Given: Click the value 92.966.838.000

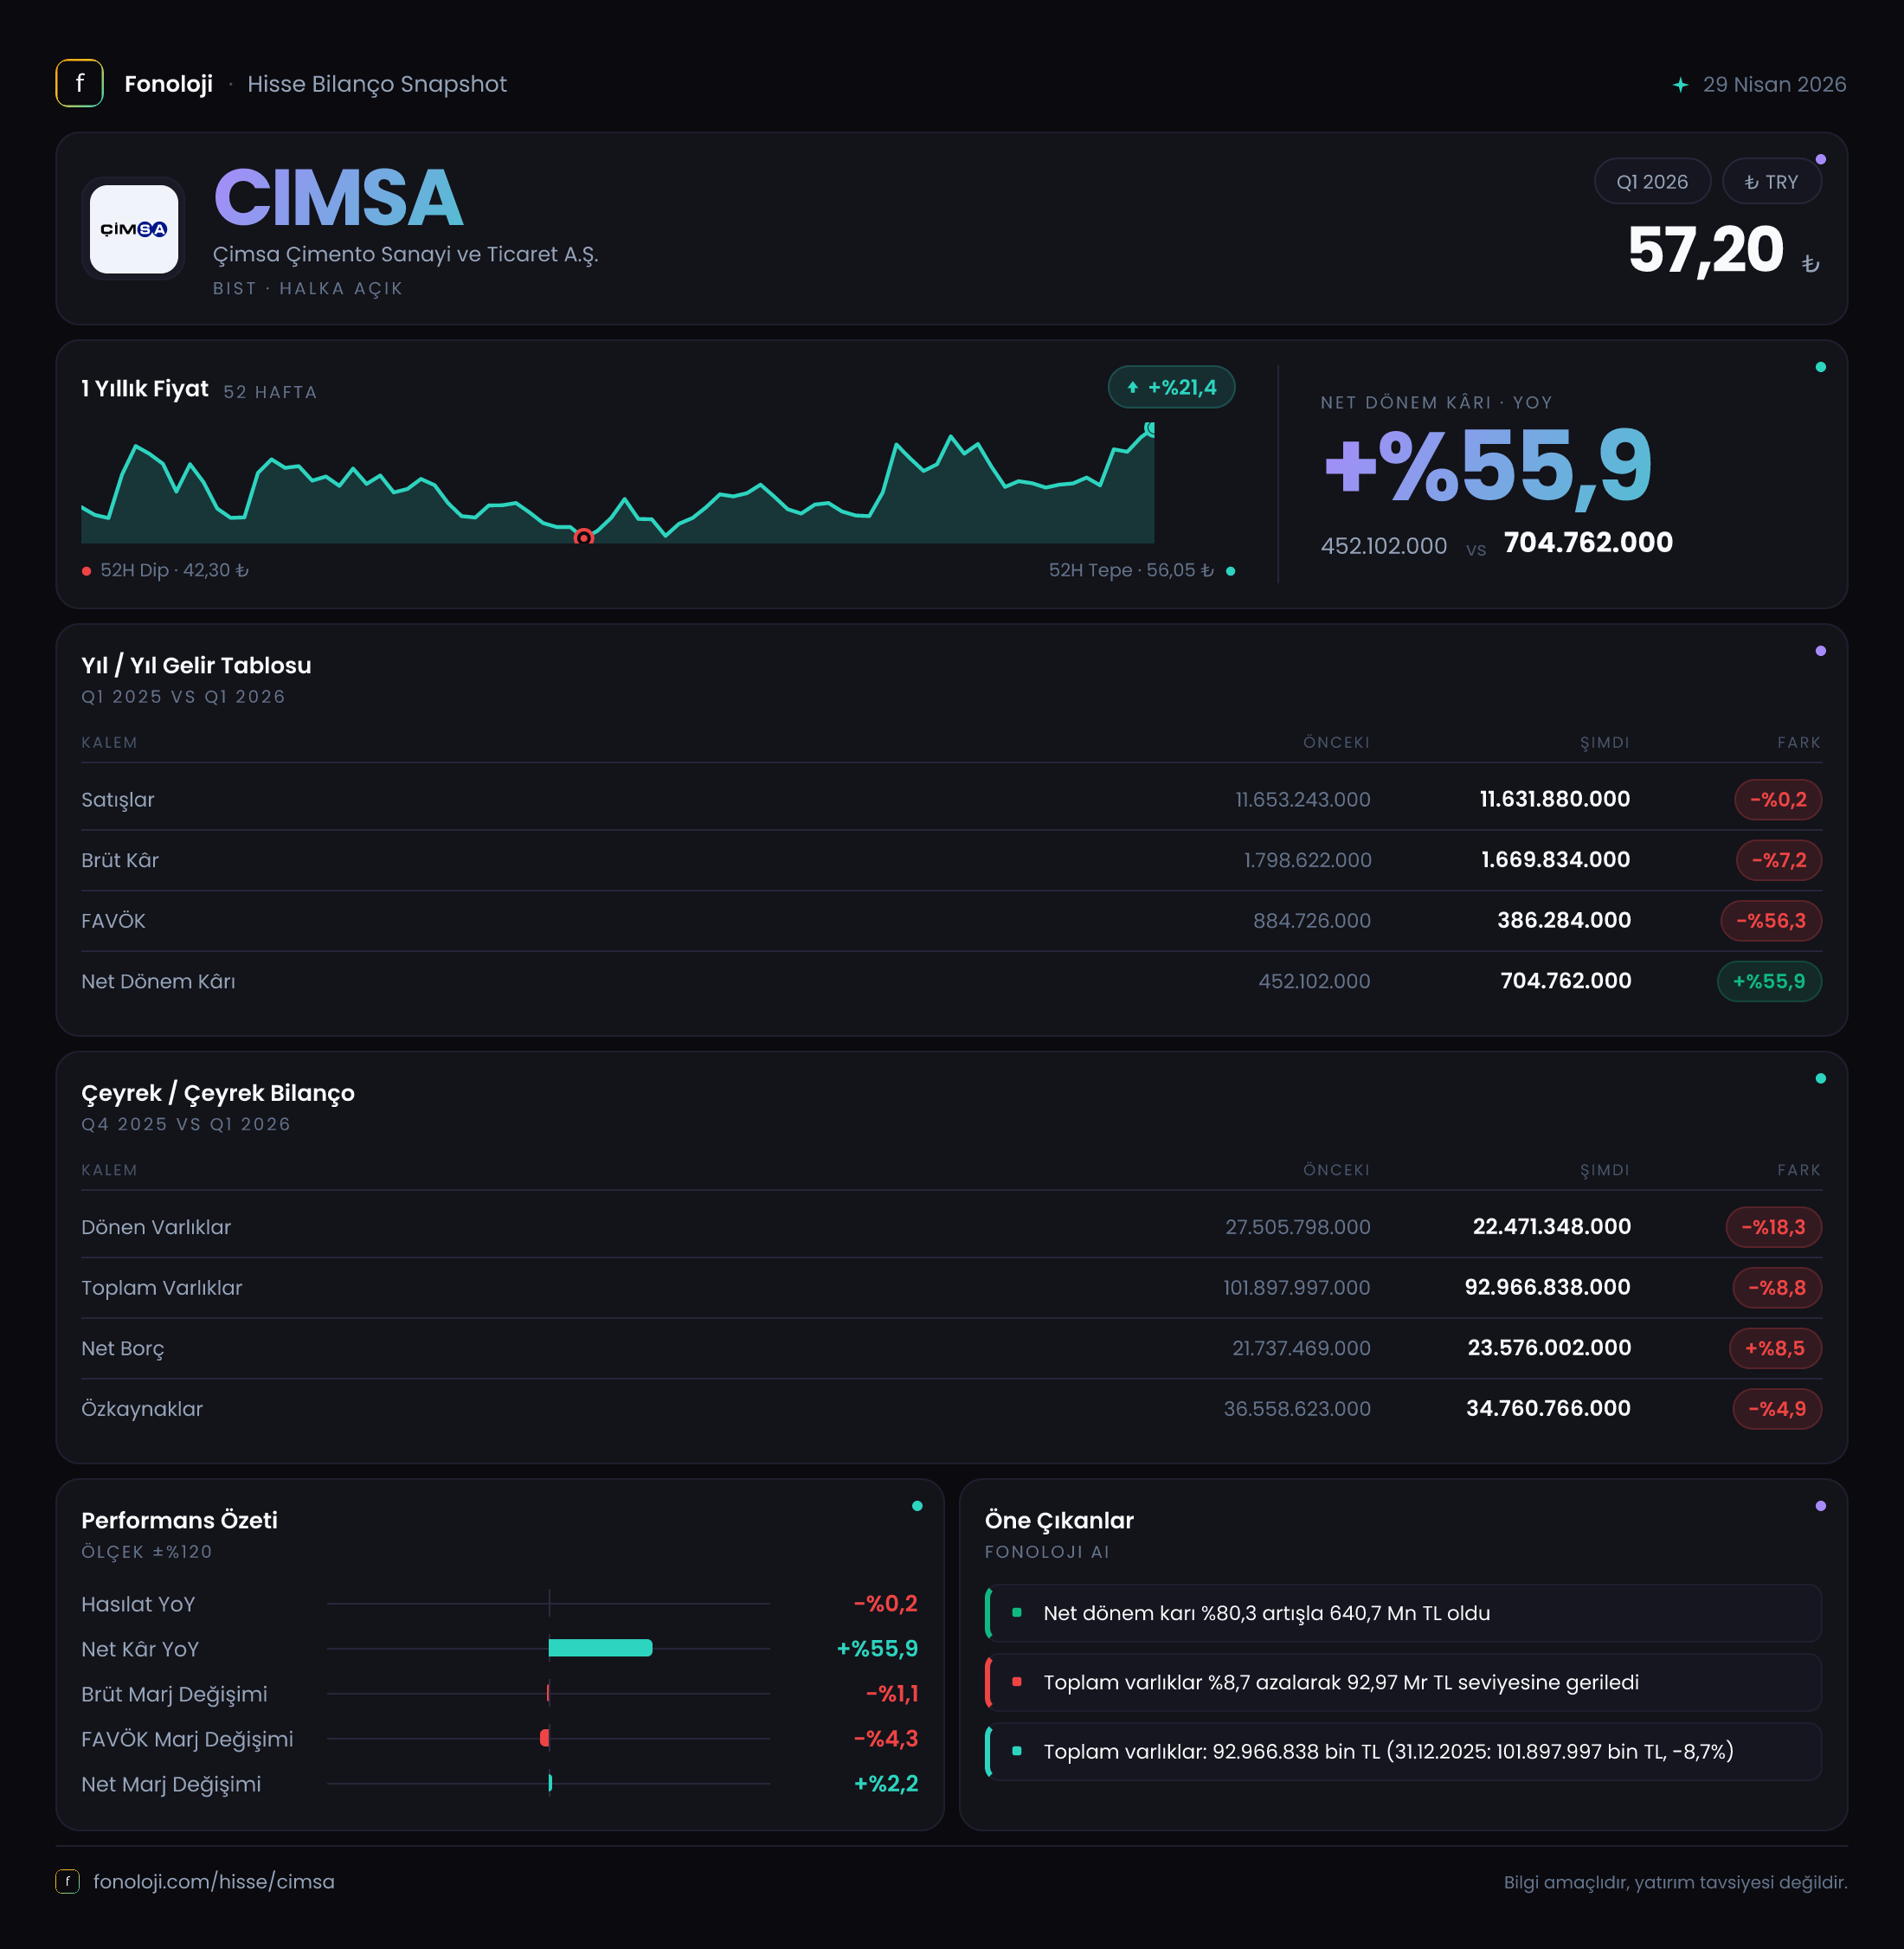Looking at the screenshot, I should point(1547,1287).
